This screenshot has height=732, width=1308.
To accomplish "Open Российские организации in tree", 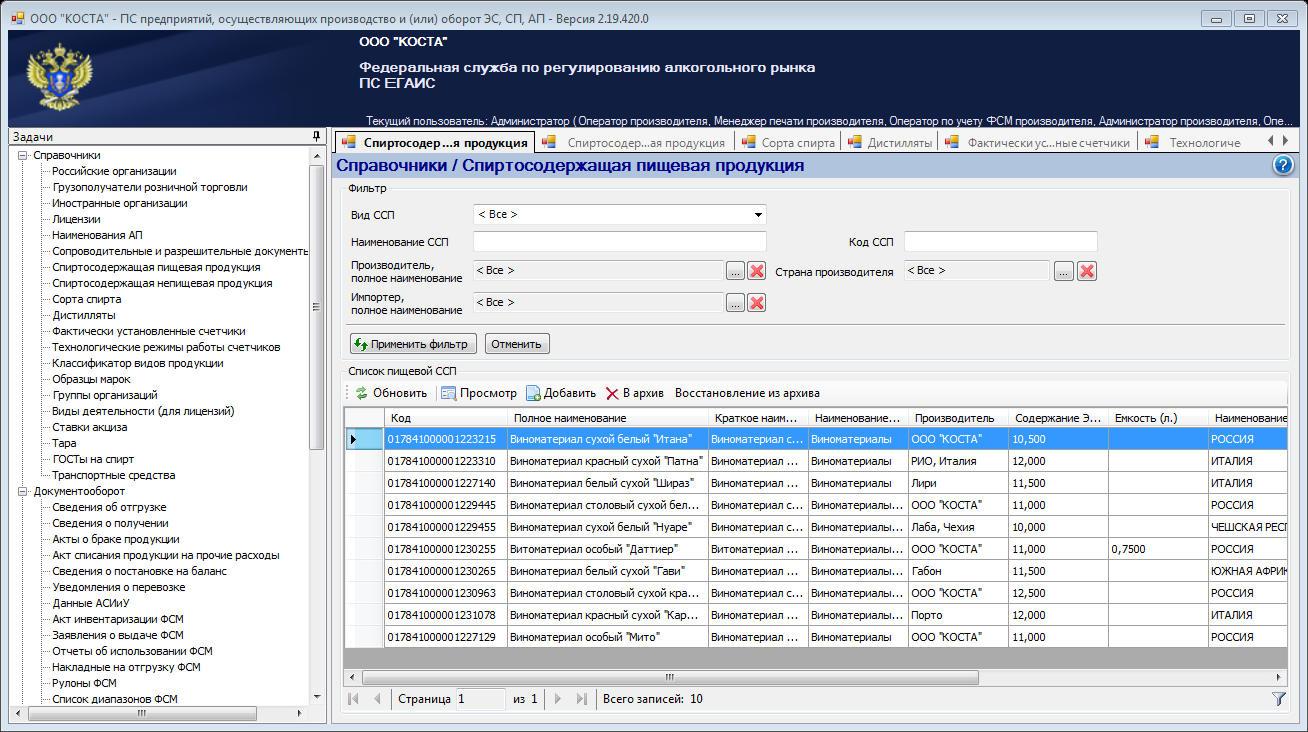I will click(x=114, y=171).
